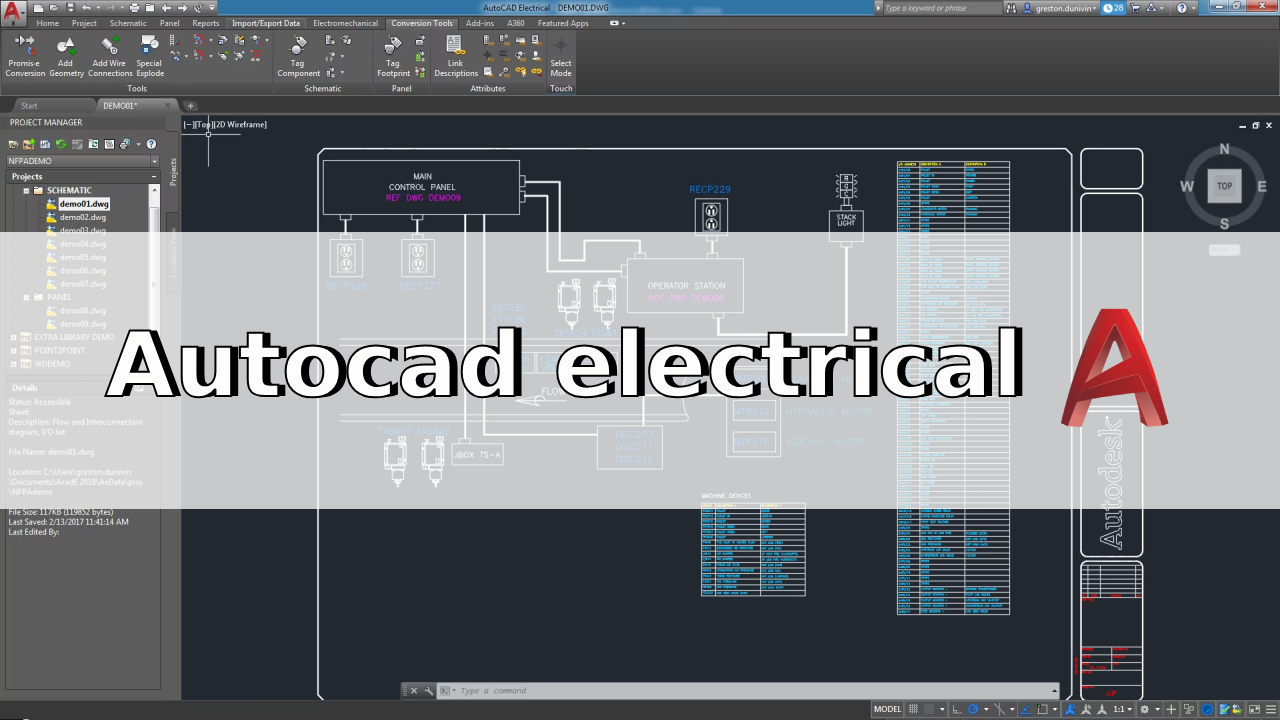This screenshot has width=1280, height=720.
Task: Click the binoculars search icon
Action: point(1011,8)
